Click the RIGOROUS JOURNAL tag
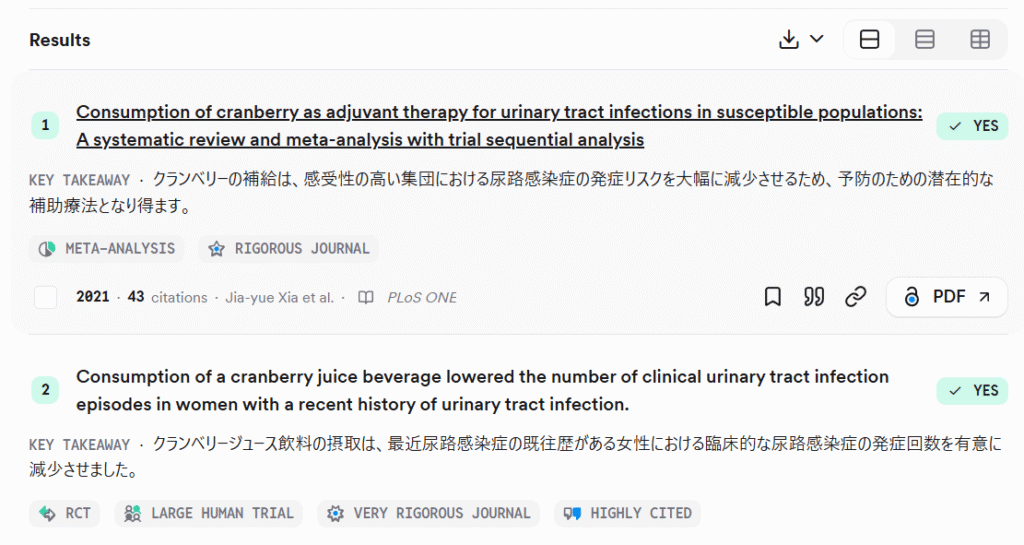 click(289, 249)
